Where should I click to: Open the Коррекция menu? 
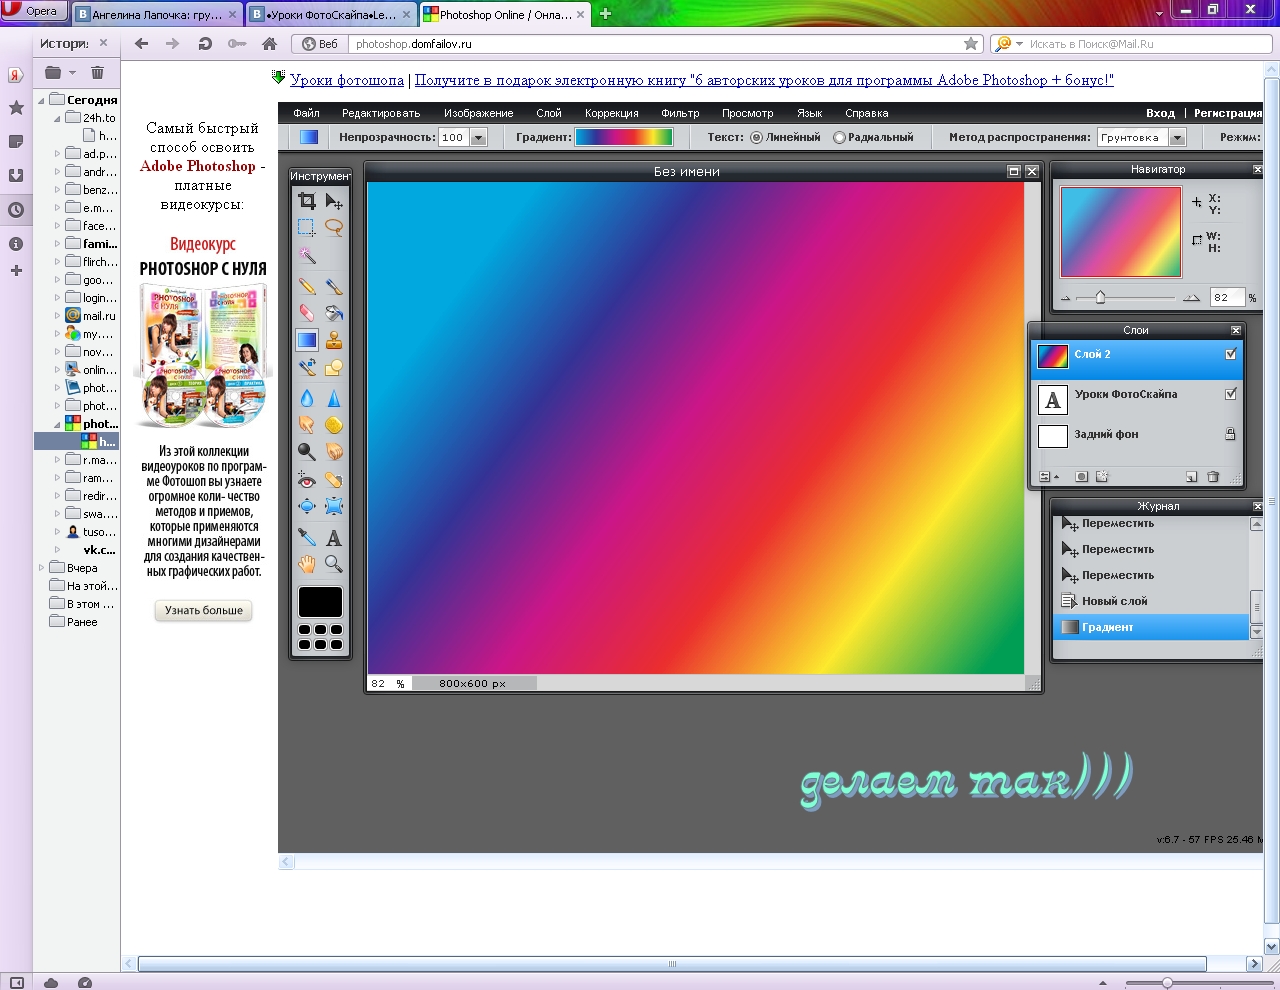coord(612,113)
